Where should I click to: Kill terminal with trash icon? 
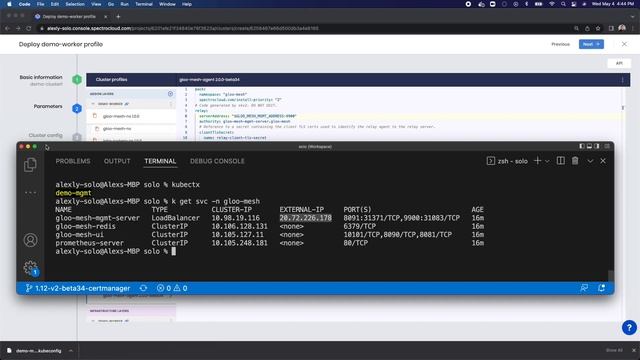click(575, 161)
